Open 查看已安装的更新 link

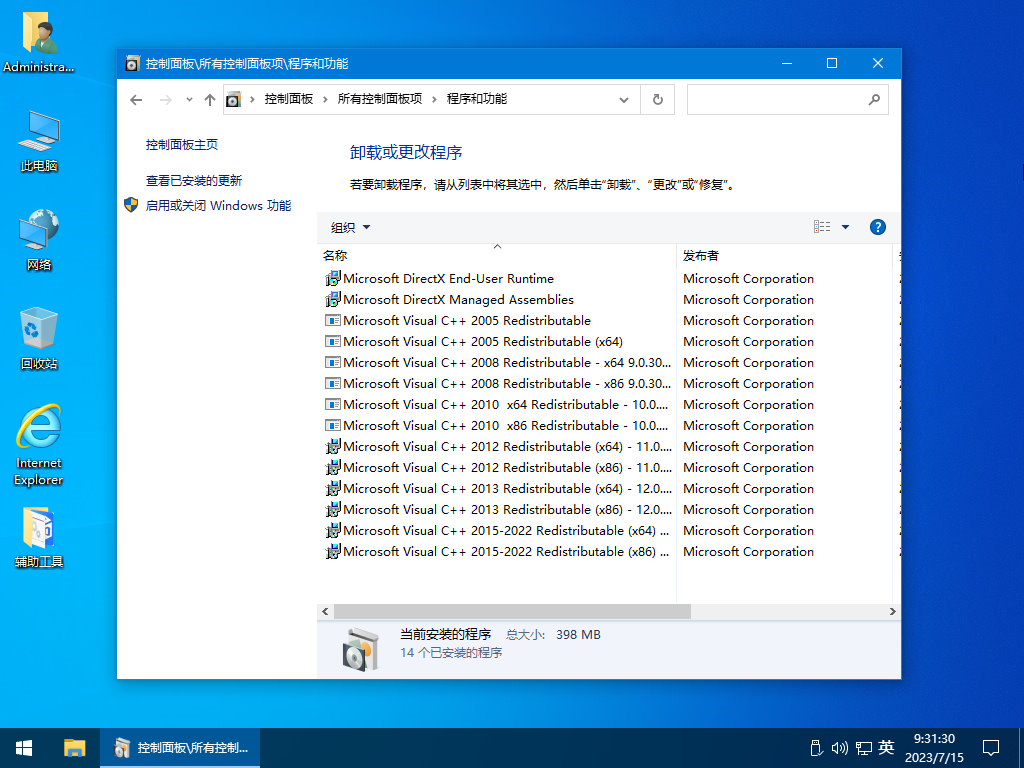[193, 180]
